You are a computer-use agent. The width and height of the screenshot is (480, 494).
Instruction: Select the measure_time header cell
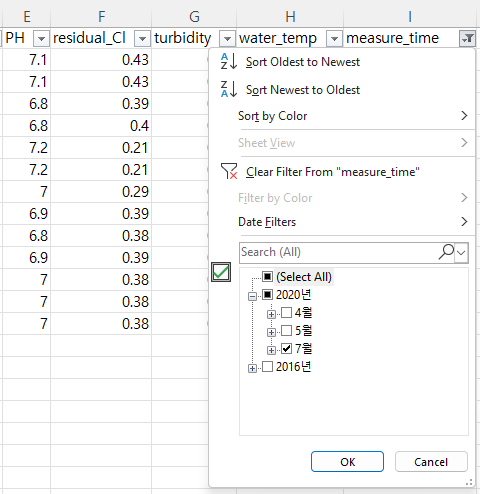[410, 38]
